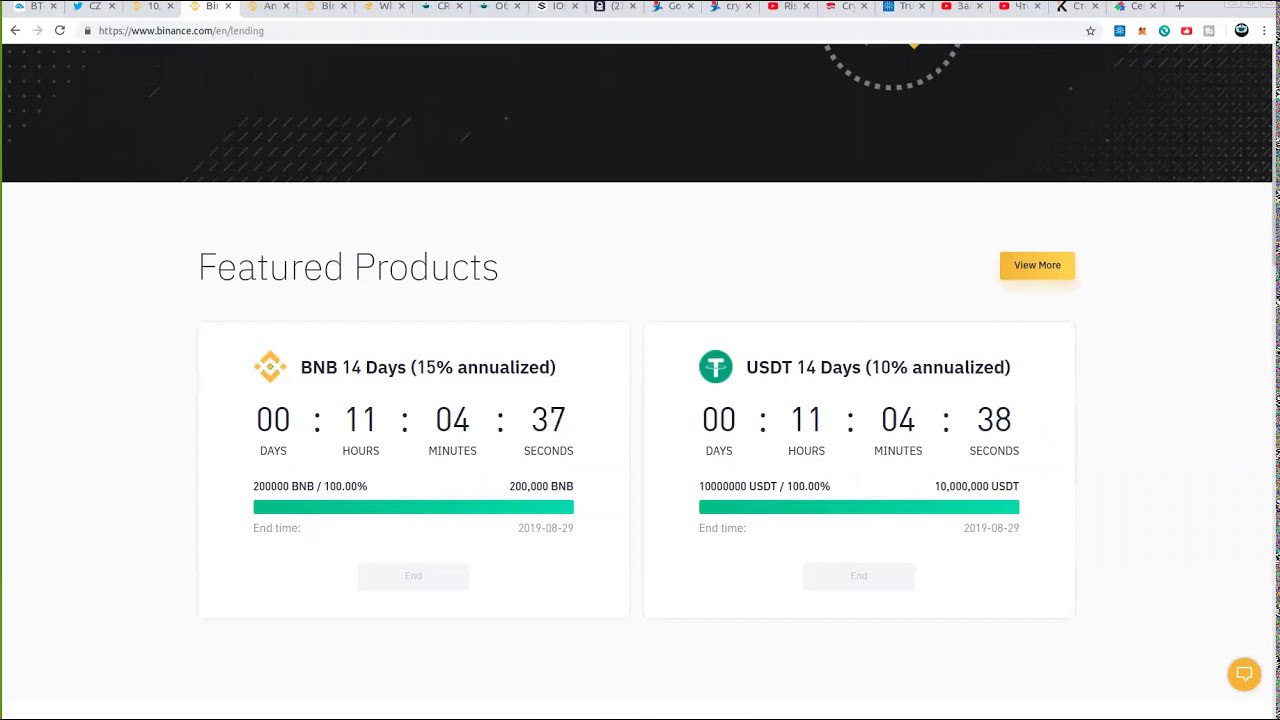1280x720 pixels.
Task: Open the browser profile avatar
Action: click(x=1241, y=31)
